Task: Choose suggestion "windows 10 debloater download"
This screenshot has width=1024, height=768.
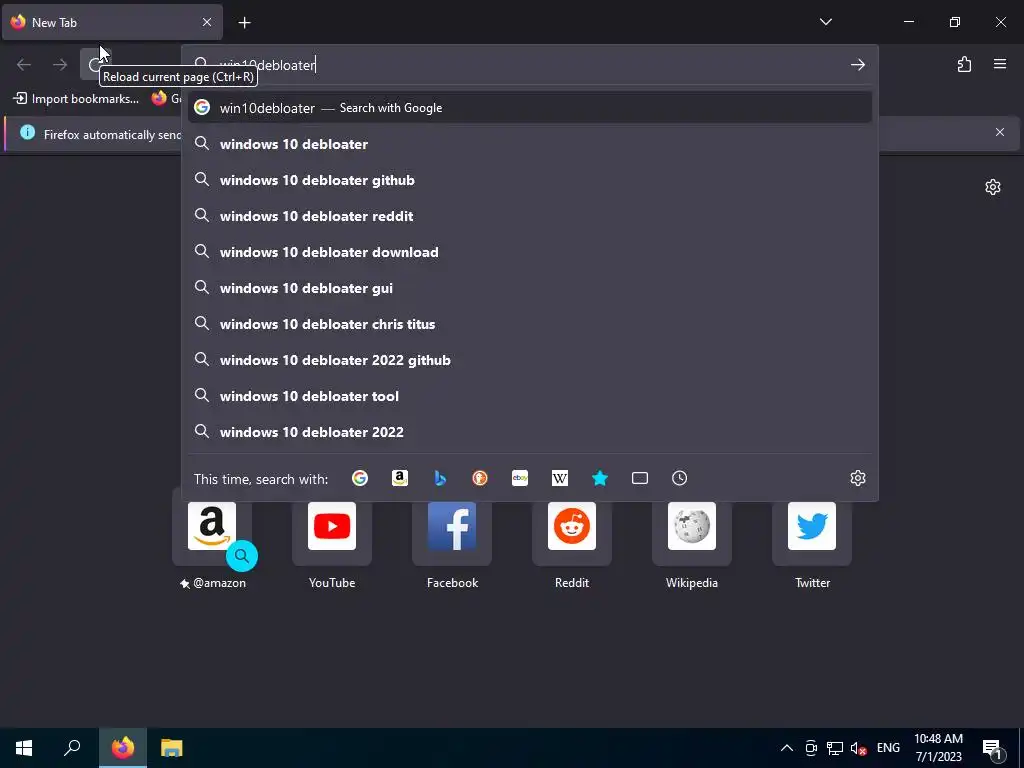Action: (530, 252)
